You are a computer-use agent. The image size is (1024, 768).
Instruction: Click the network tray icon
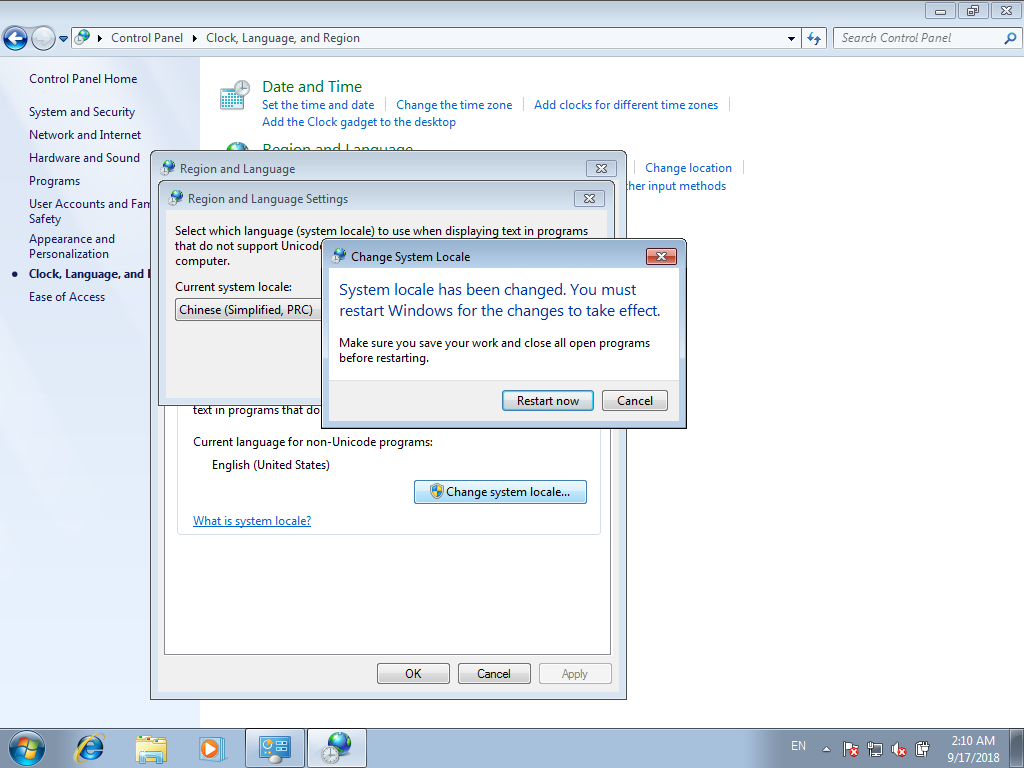pyautogui.click(x=874, y=749)
